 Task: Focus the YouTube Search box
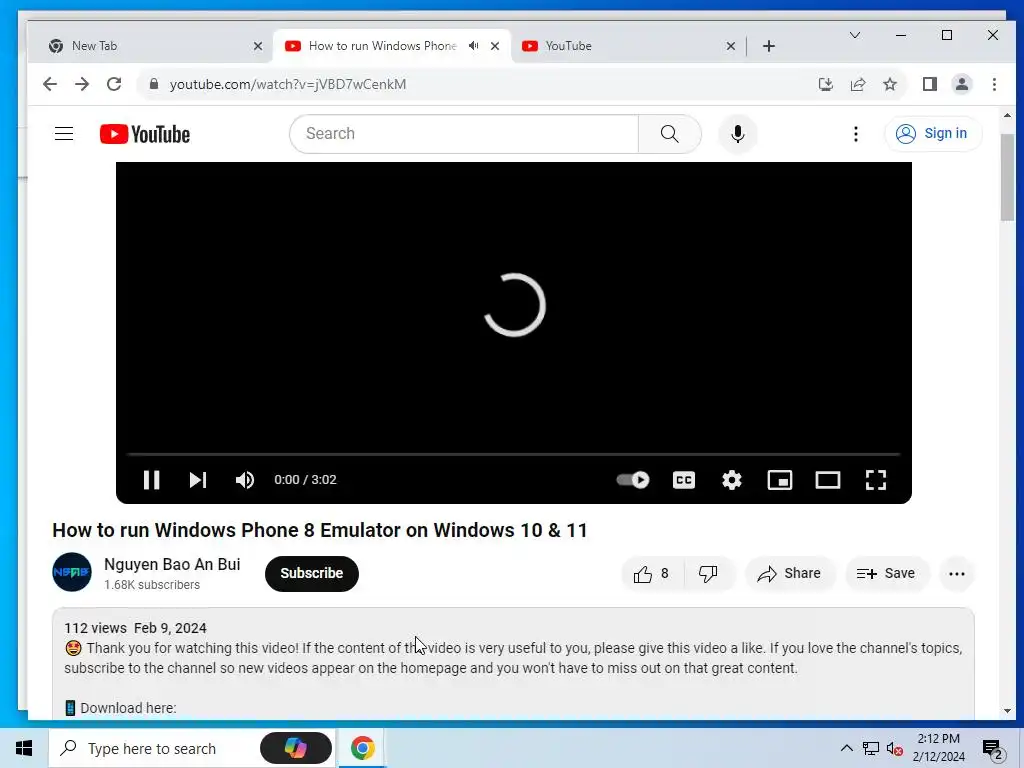pos(464,134)
